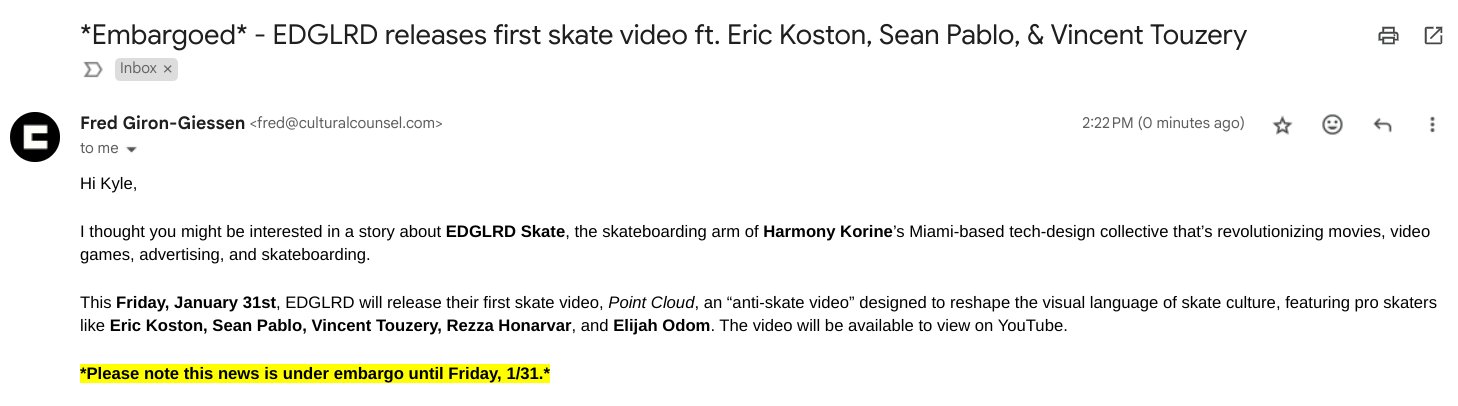Screen dimensions: 1458x406
Task: Click the email subject line starting *Embargoed*
Action: [x=663, y=36]
